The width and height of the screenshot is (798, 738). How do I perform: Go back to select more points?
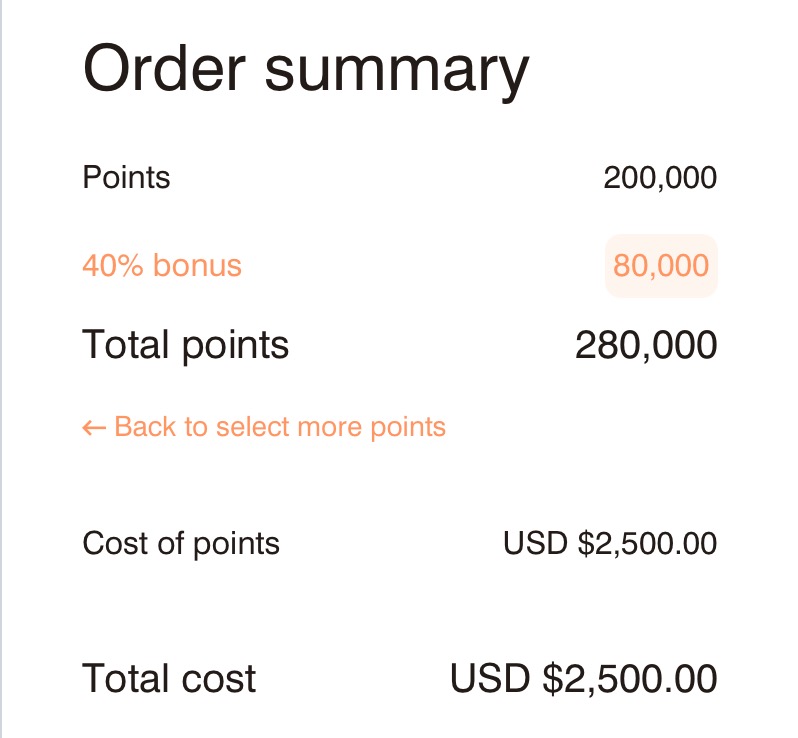[x=264, y=427]
